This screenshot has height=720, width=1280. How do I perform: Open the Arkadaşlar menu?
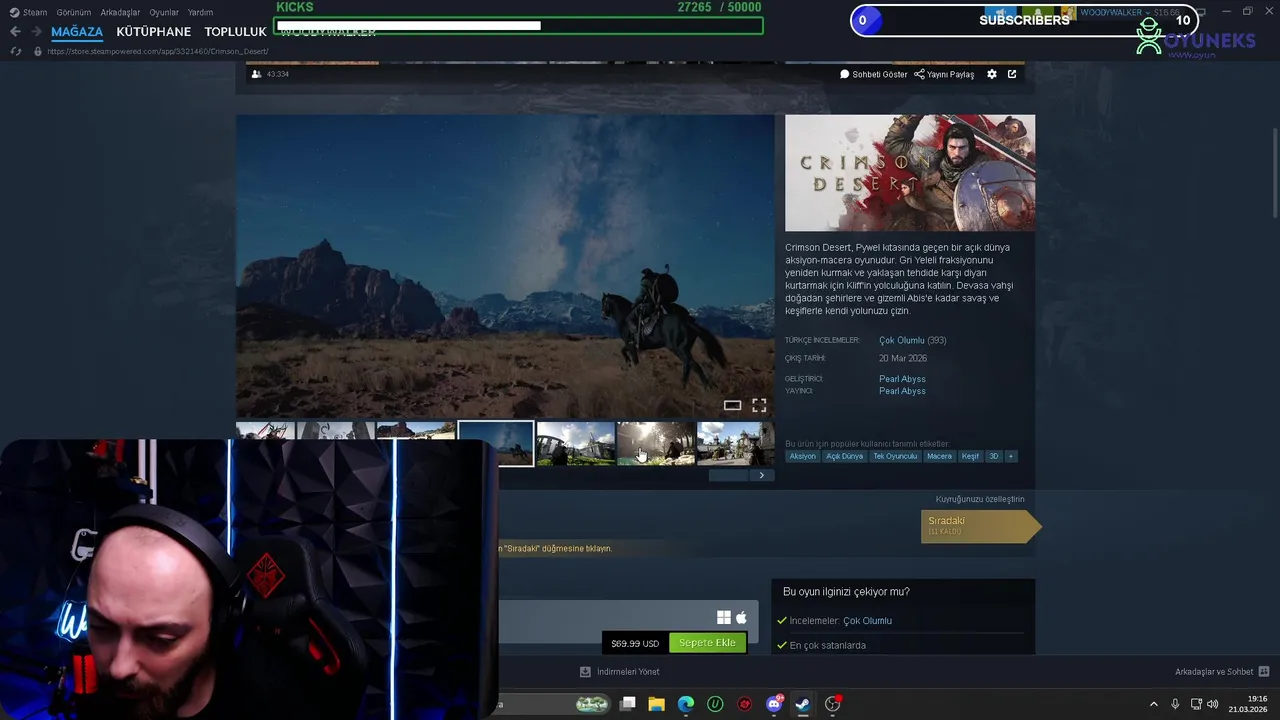[x=120, y=12]
